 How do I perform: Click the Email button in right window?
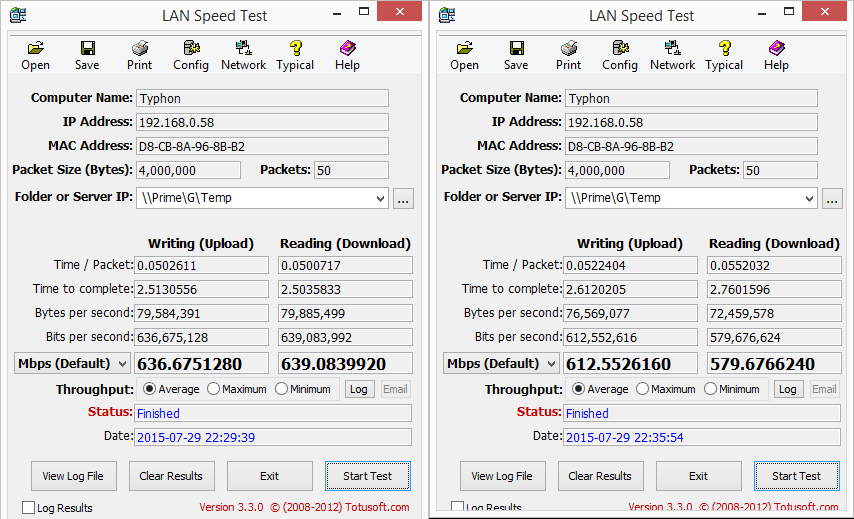pos(825,389)
